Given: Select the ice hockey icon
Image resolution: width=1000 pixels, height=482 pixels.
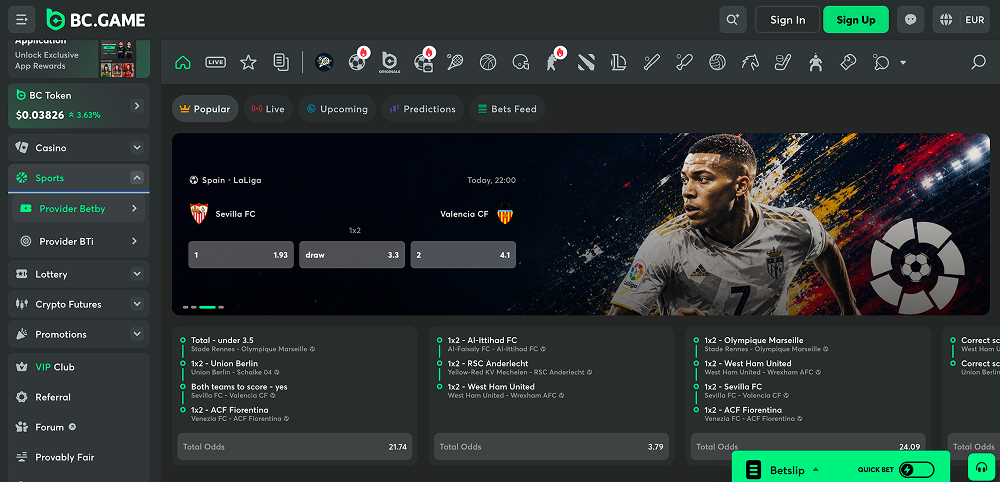Looking at the screenshot, I should 783,62.
